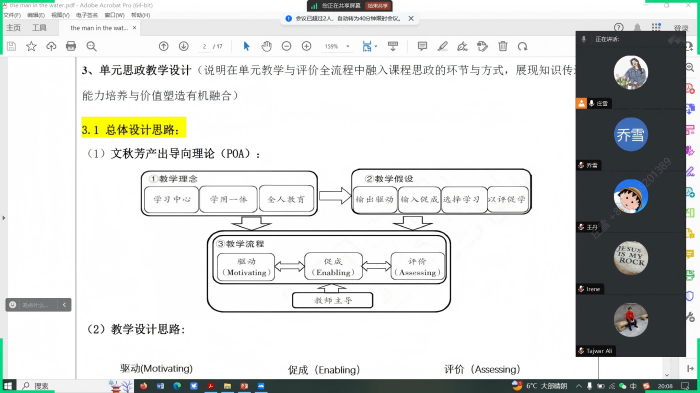The image size is (700, 393).
Task: Select the hand pan tool
Action: (267, 46)
